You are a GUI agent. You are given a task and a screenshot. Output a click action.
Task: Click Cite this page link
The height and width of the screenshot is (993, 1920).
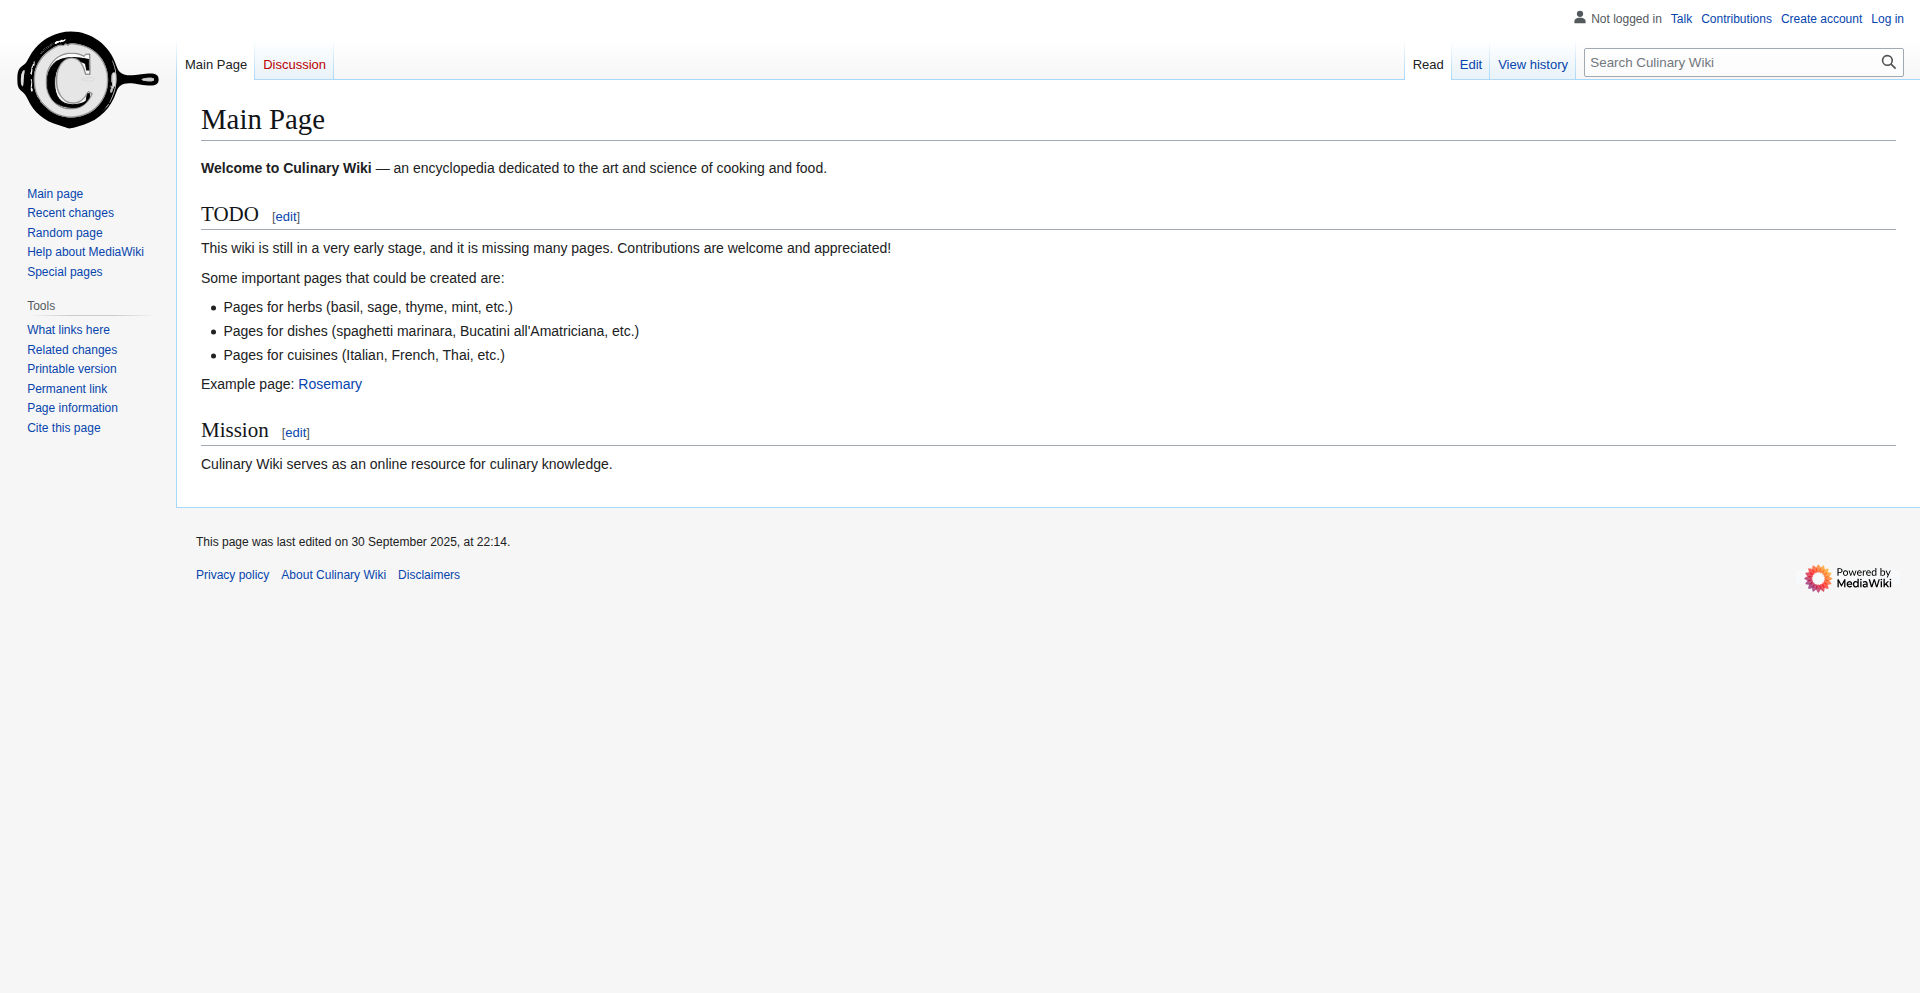[63, 428]
